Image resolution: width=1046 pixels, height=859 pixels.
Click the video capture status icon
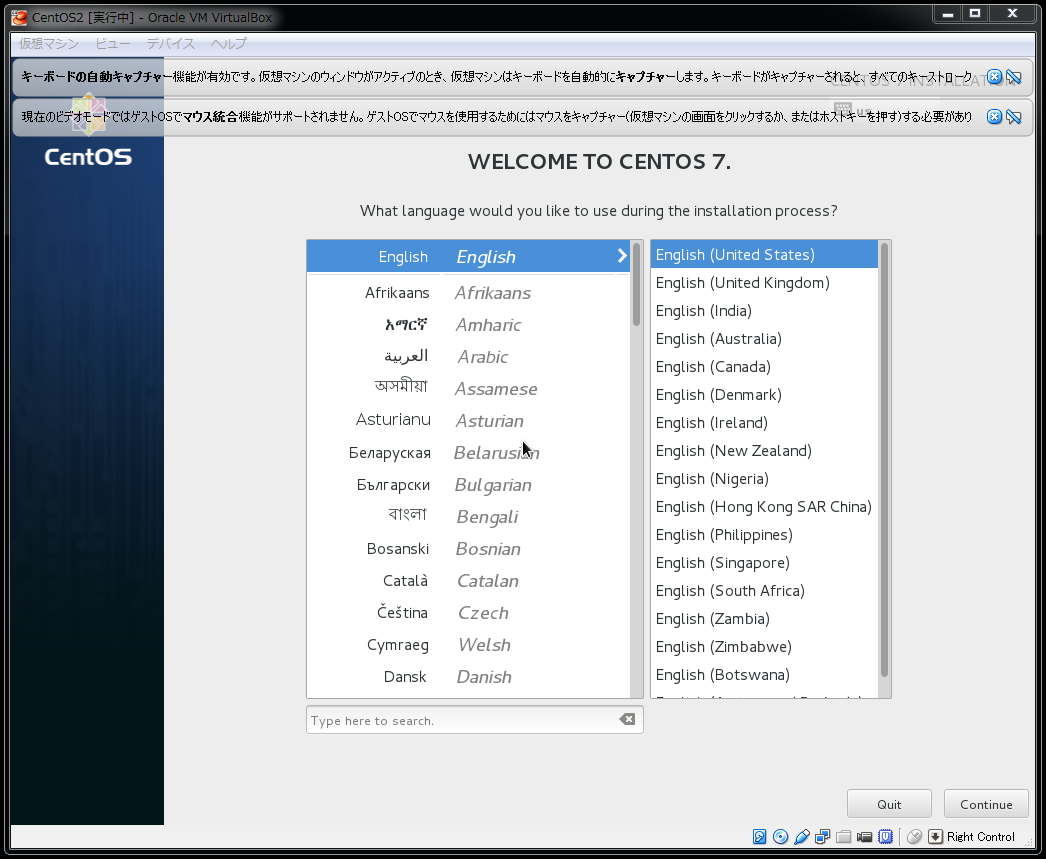pos(865,836)
